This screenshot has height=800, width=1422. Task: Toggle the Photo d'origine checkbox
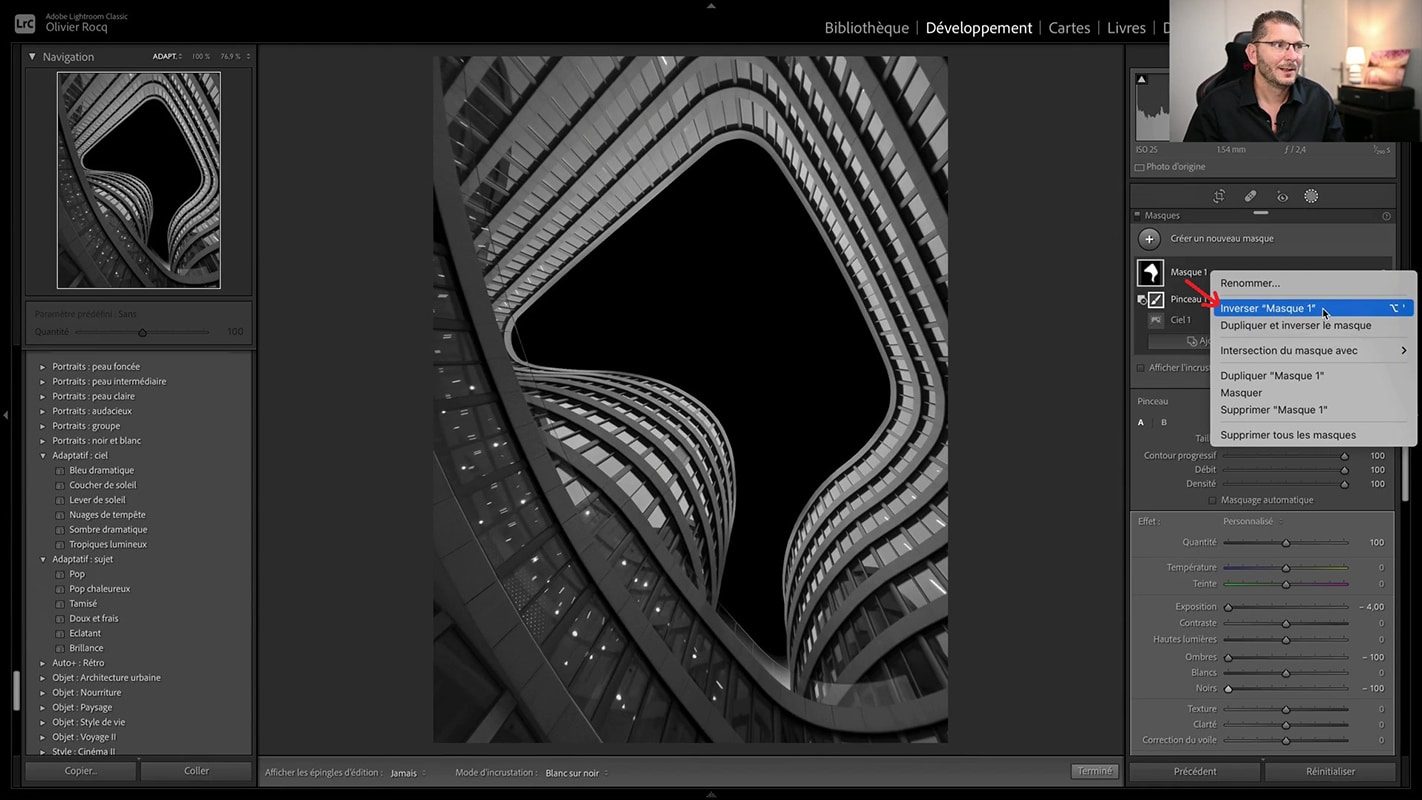tap(1139, 167)
